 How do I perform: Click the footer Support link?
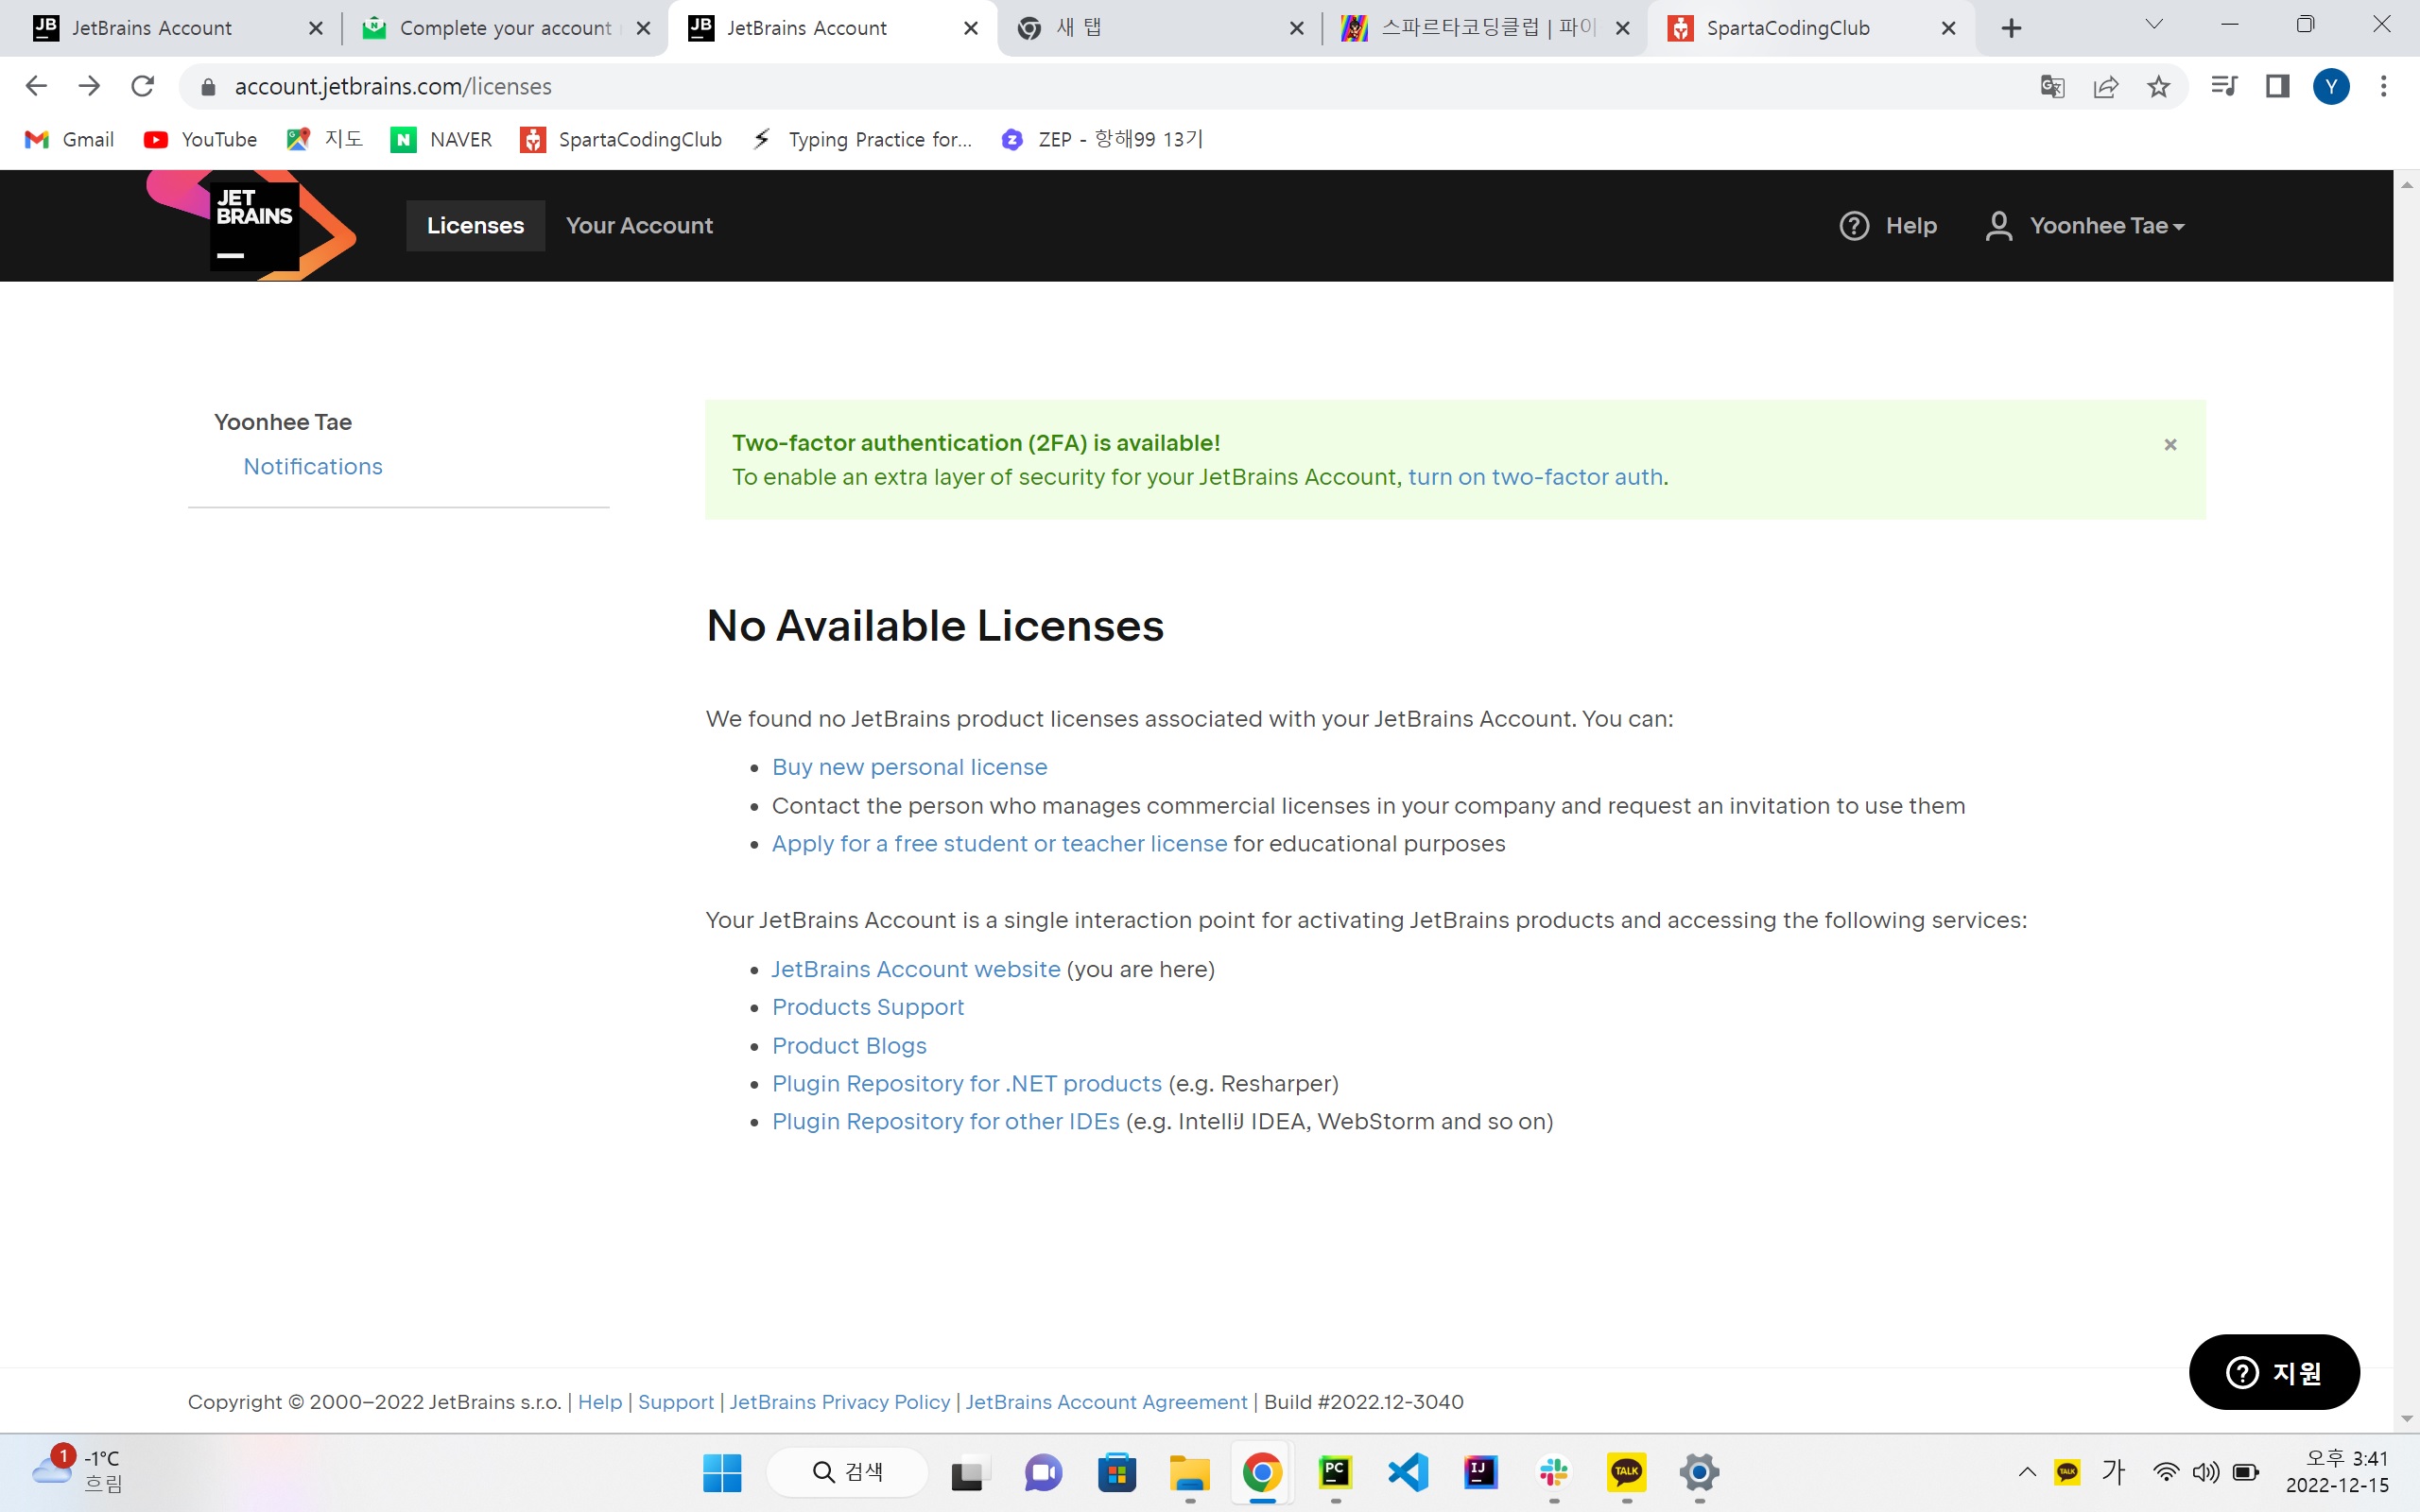(676, 1402)
